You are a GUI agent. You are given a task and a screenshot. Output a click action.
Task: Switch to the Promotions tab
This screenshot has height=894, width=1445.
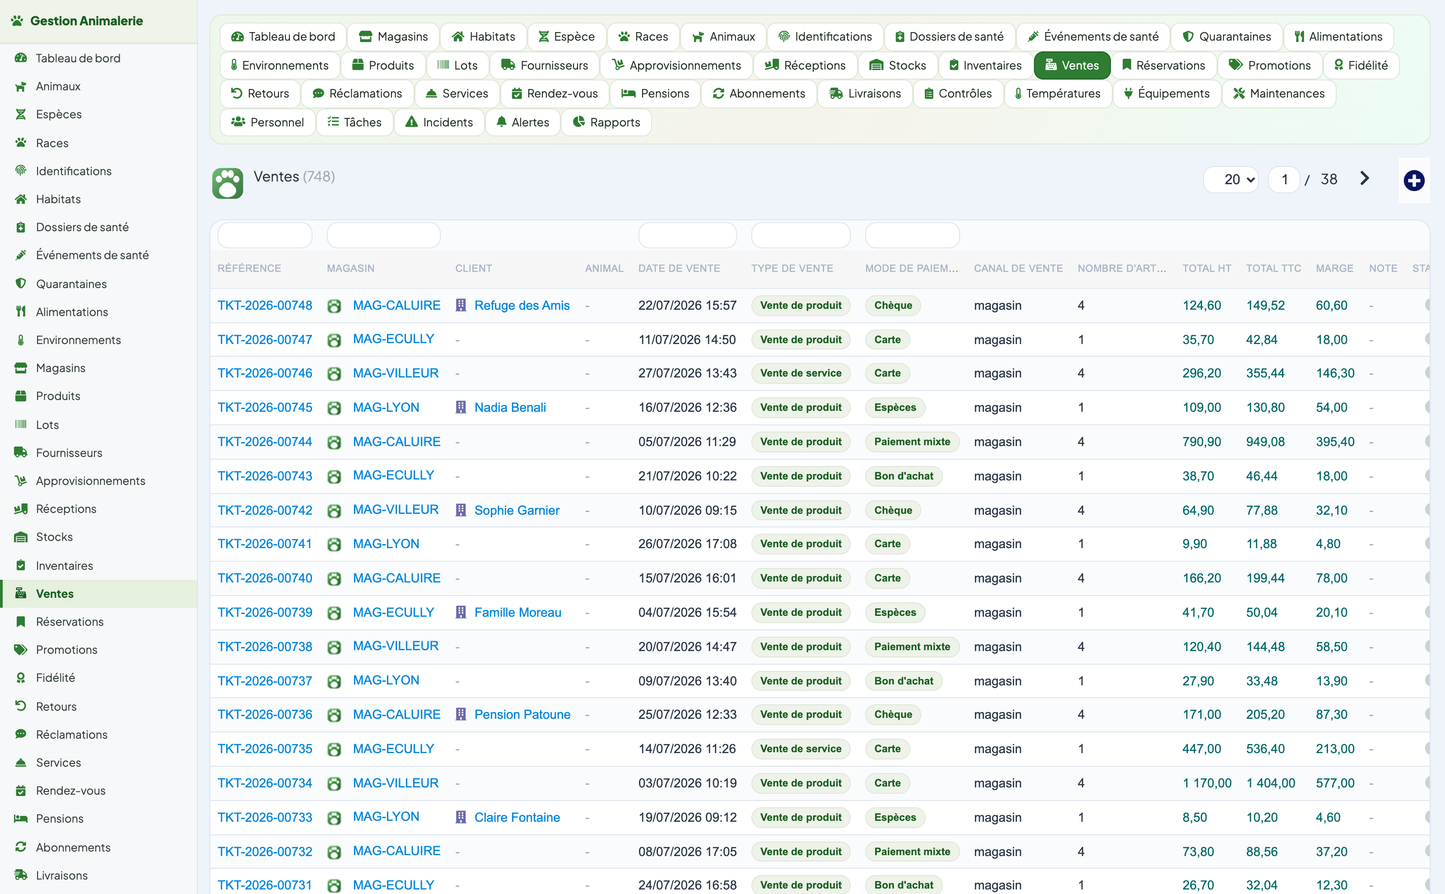1269,65
